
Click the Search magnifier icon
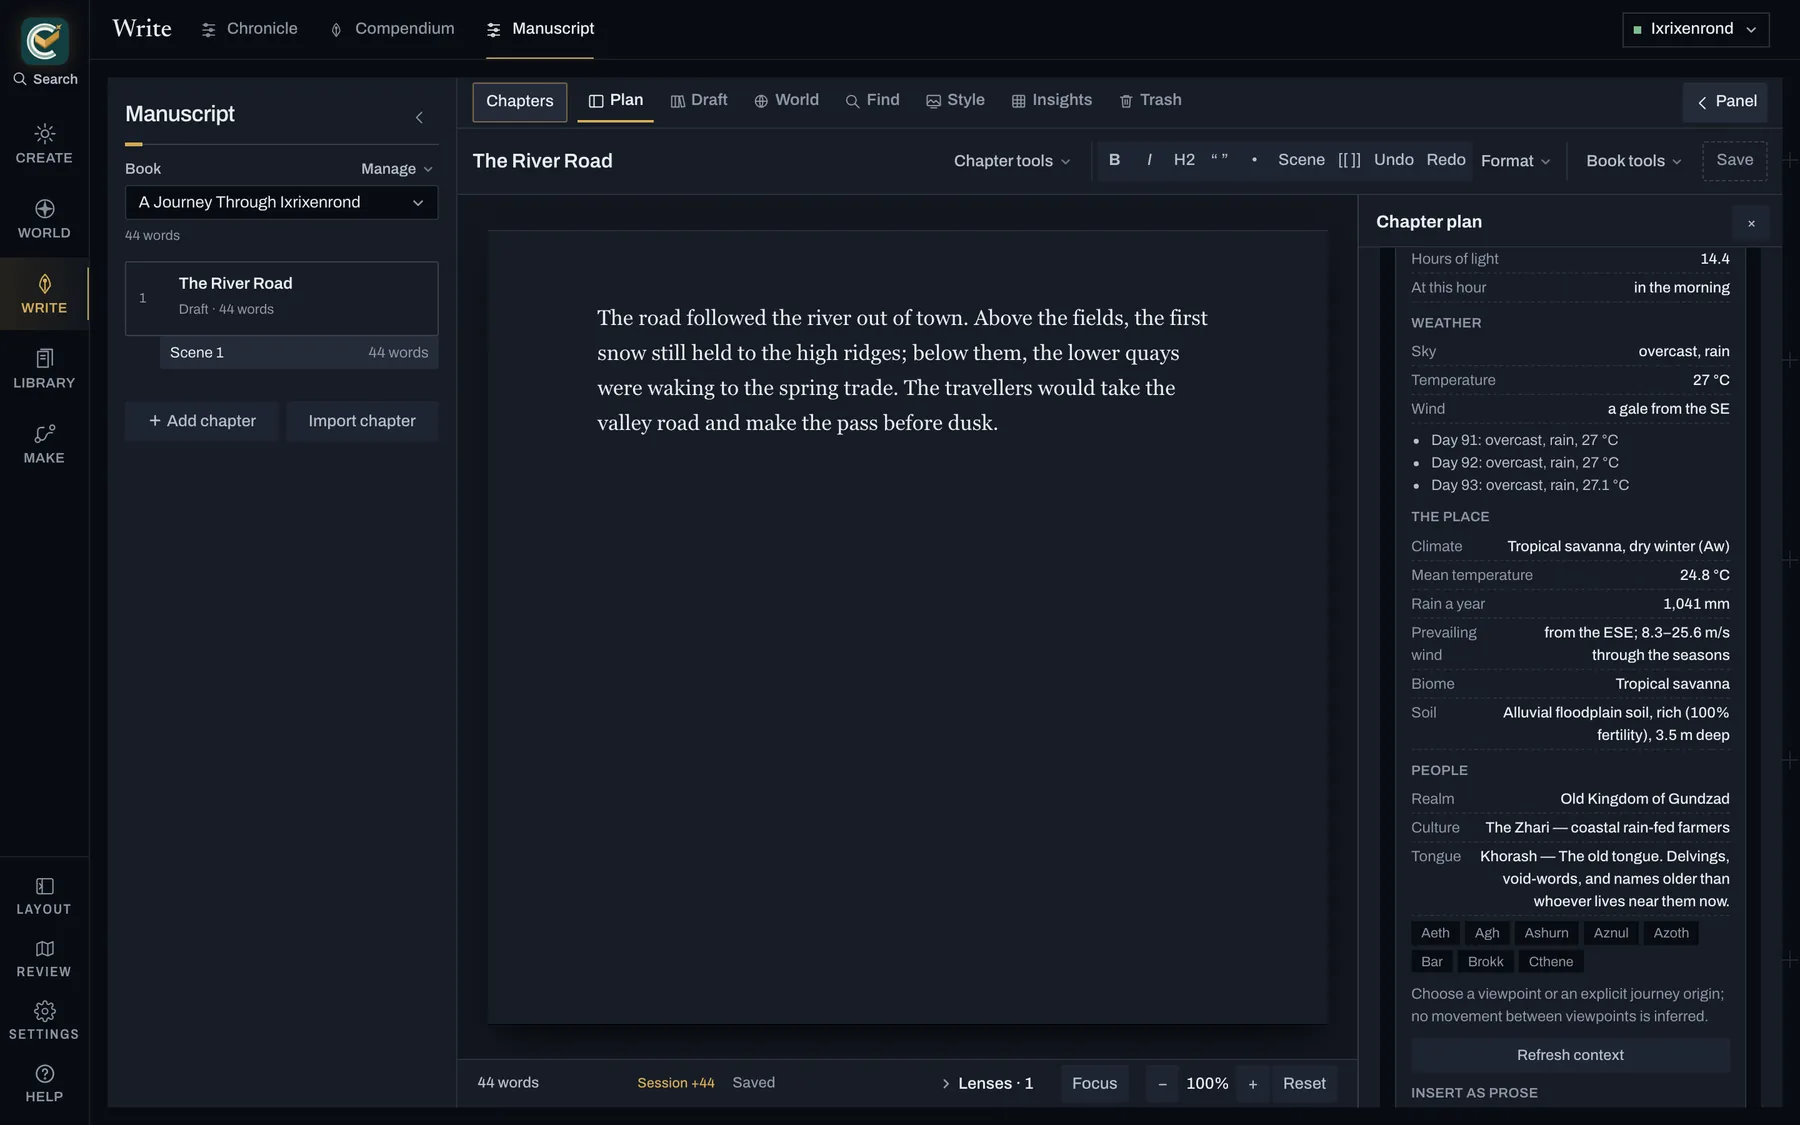pos(20,79)
